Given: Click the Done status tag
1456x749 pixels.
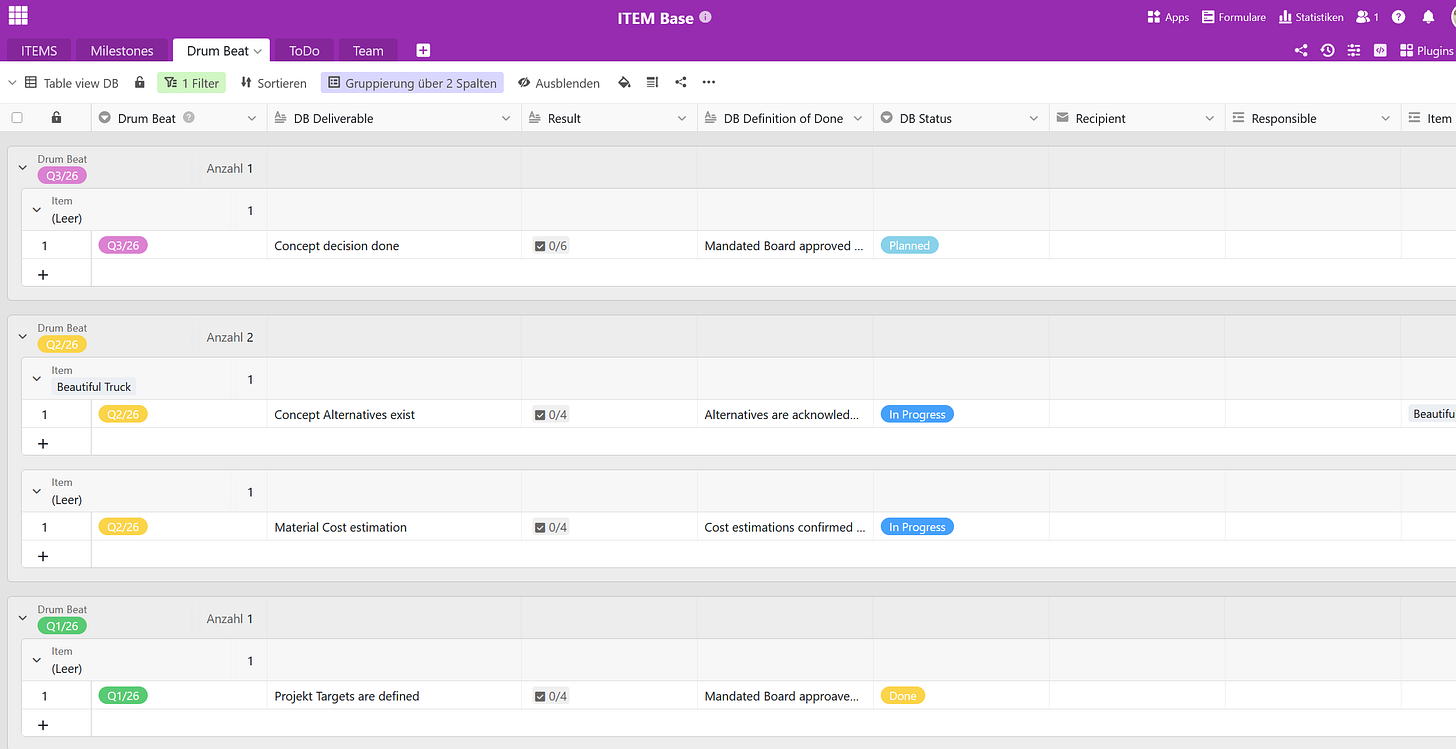Looking at the screenshot, I should [903, 696].
